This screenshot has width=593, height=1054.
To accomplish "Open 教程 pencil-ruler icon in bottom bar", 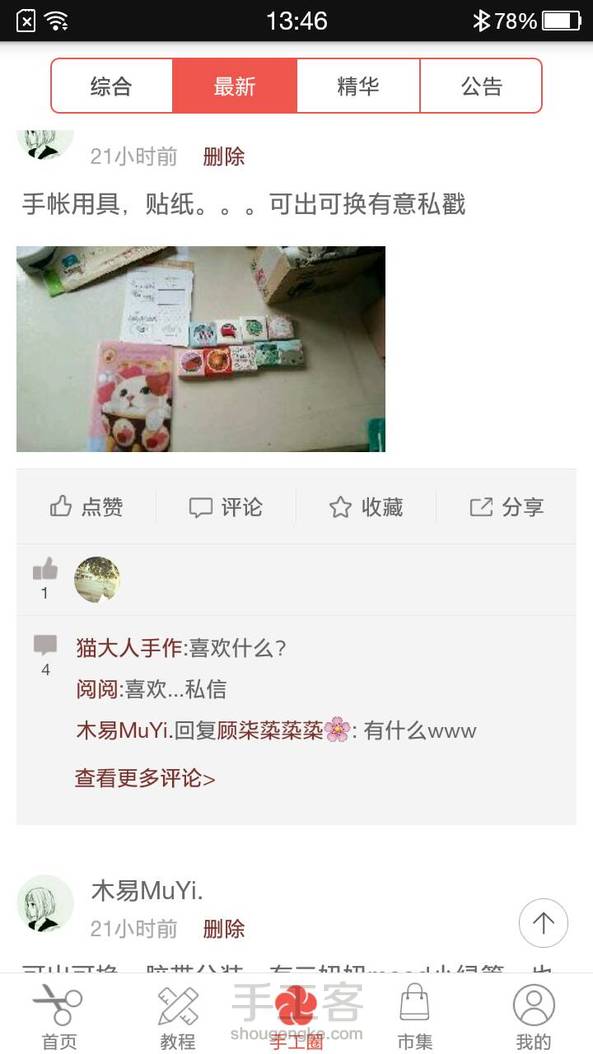I will (x=178, y=1006).
